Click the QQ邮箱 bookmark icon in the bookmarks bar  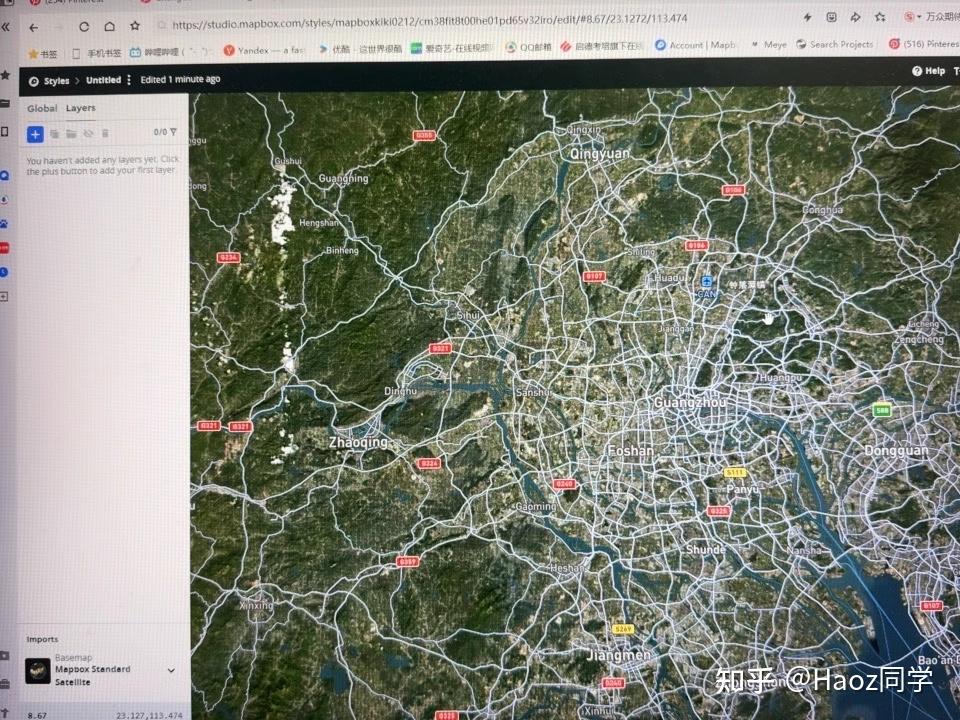click(512, 47)
